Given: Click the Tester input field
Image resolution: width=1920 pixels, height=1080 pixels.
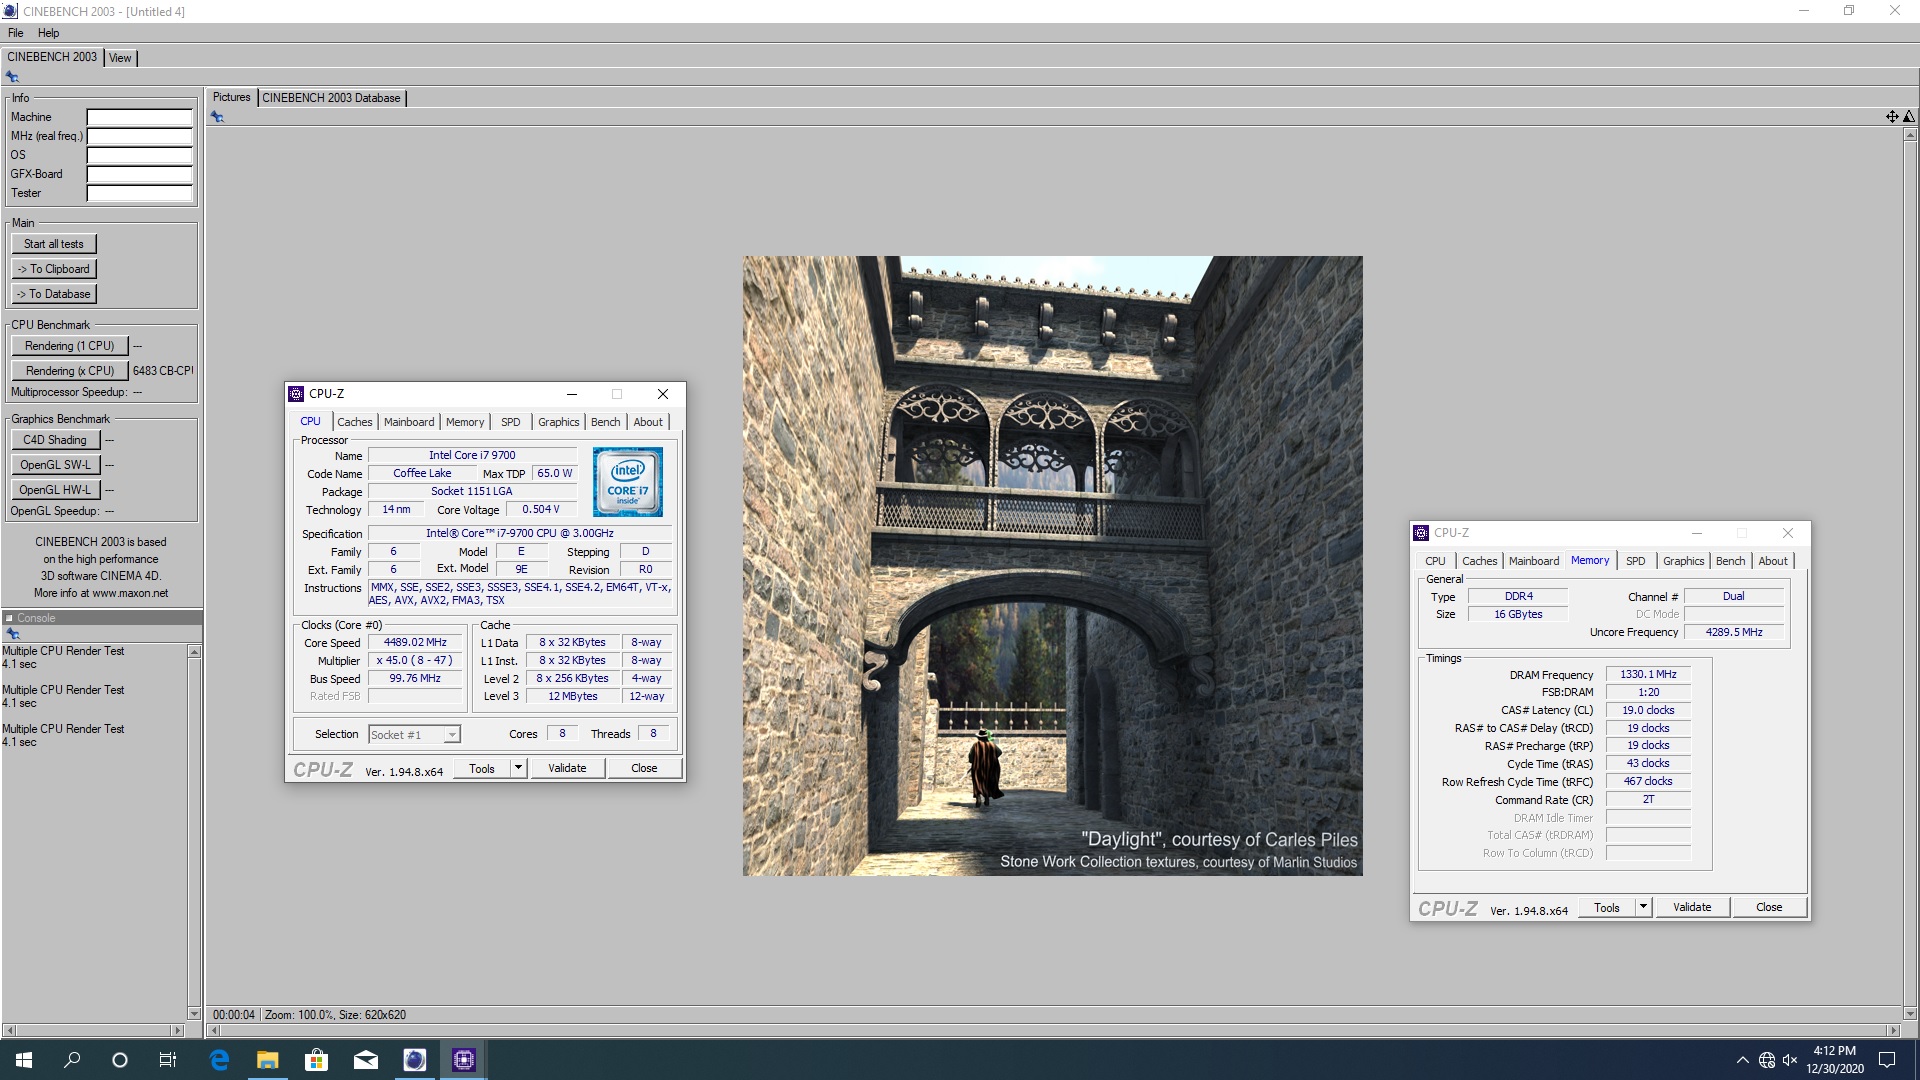Looking at the screenshot, I should pos(139,193).
